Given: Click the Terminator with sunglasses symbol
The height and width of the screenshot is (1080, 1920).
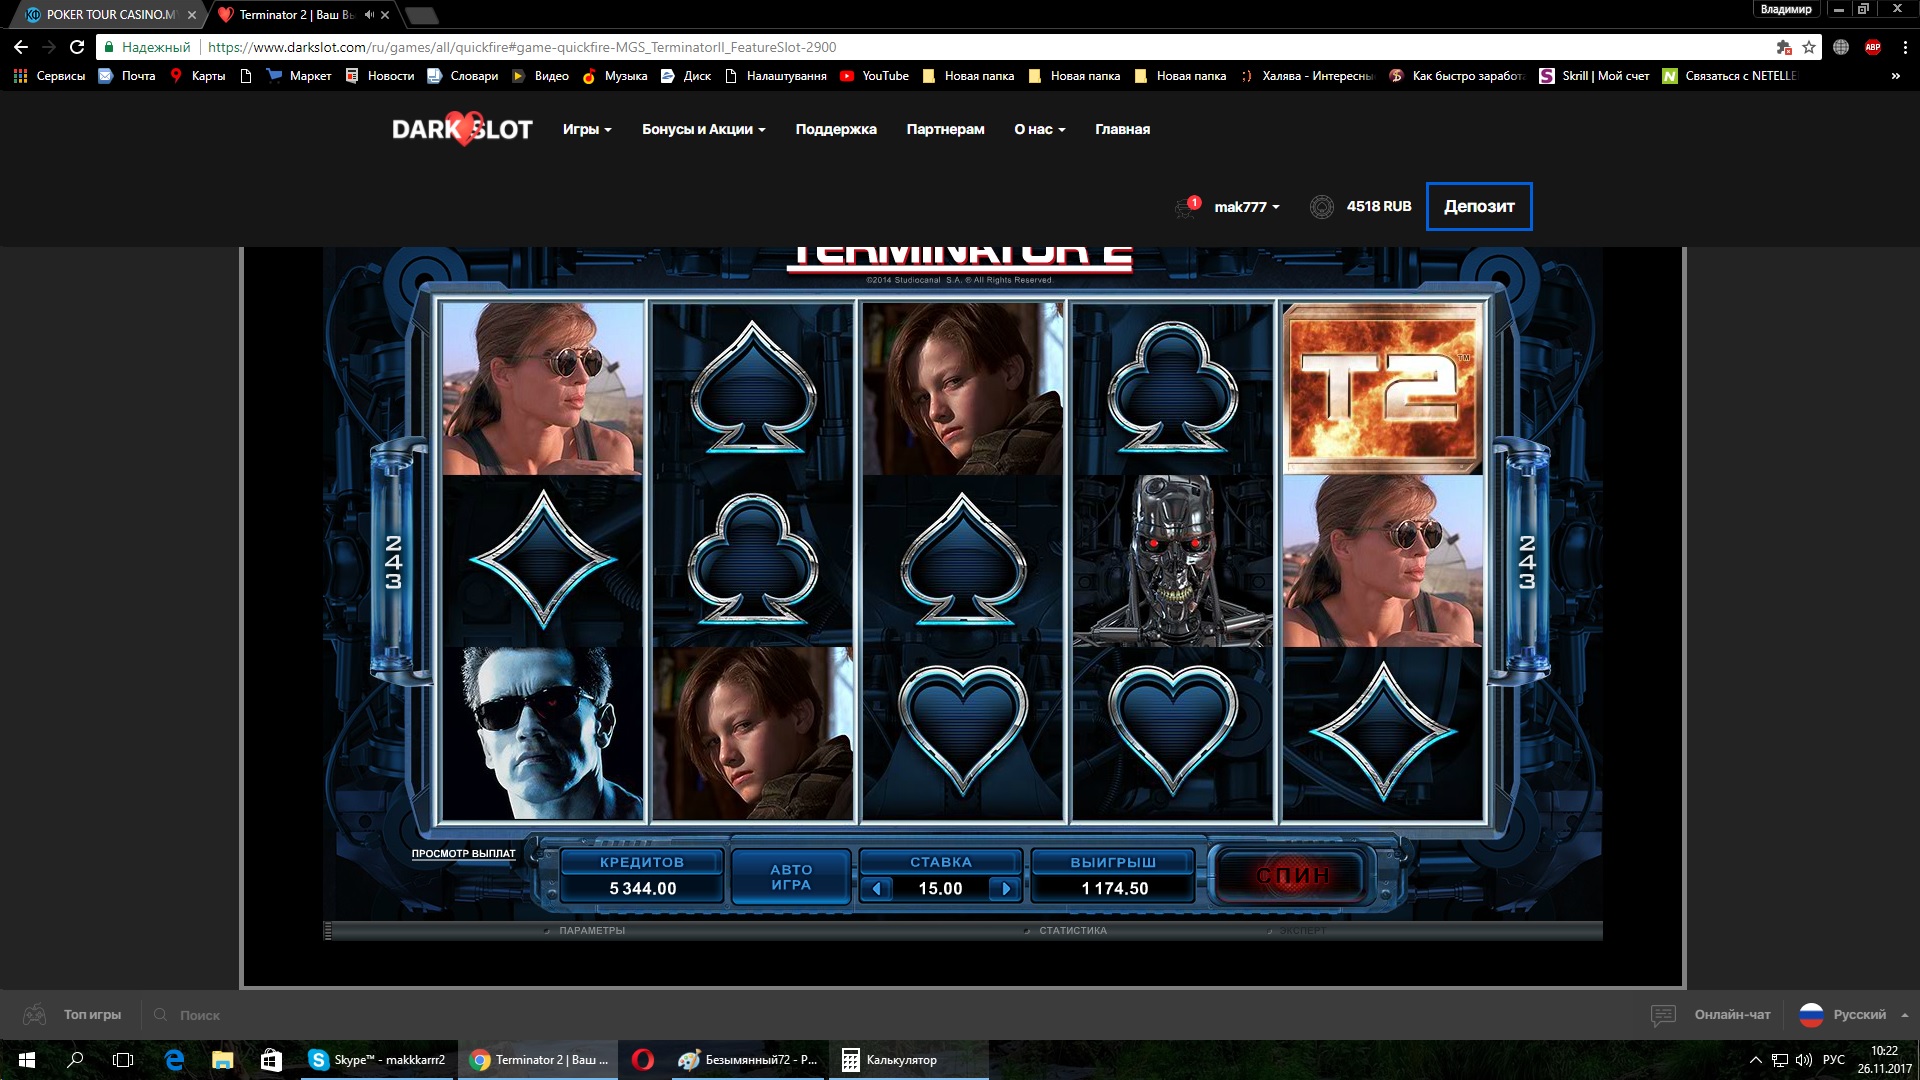Looking at the screenshot, I should click(543, 733).
